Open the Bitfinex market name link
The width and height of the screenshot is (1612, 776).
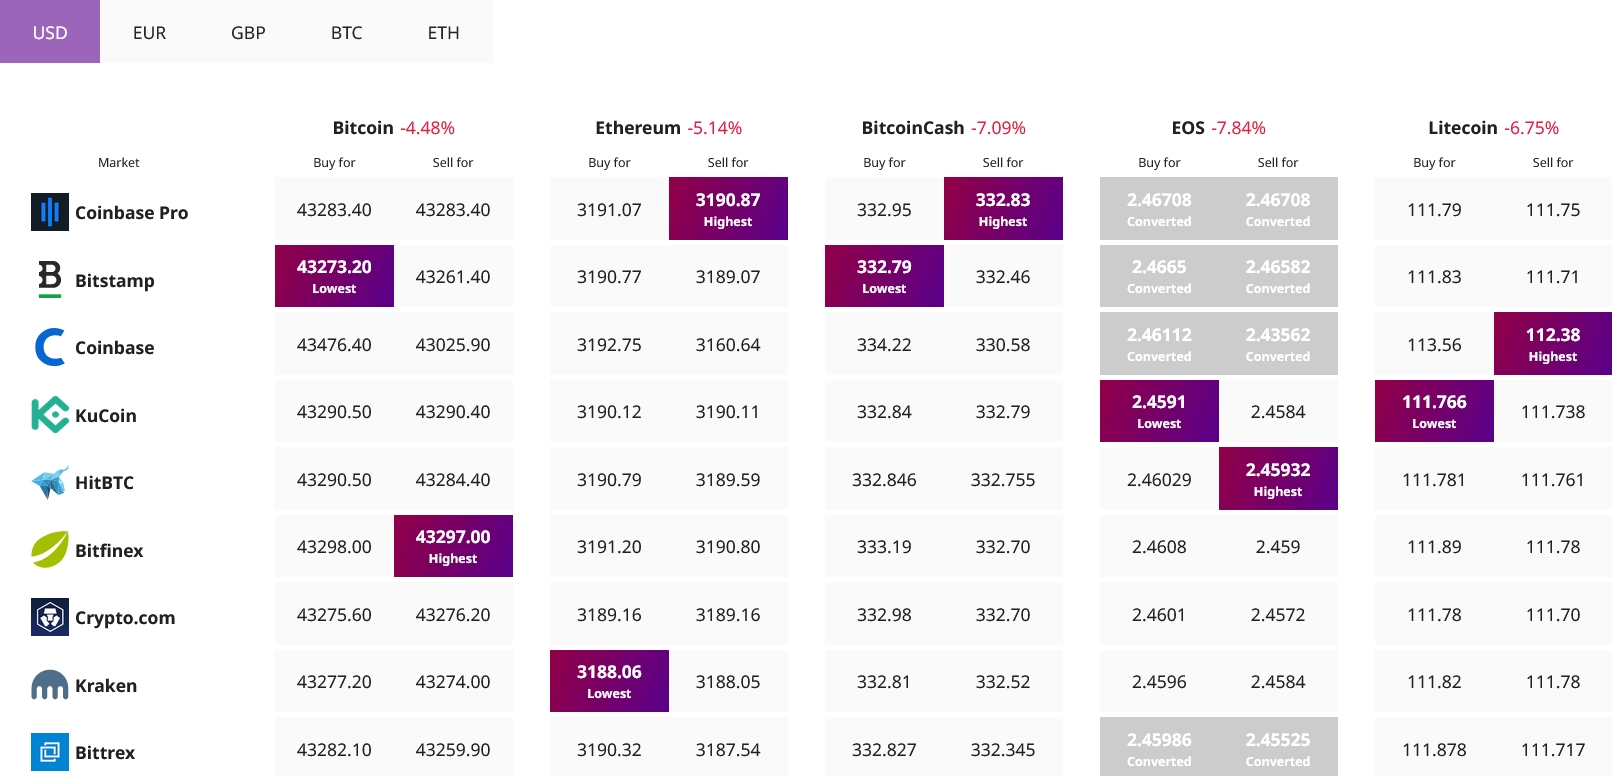pyautogui.click(x=109, y=550)
